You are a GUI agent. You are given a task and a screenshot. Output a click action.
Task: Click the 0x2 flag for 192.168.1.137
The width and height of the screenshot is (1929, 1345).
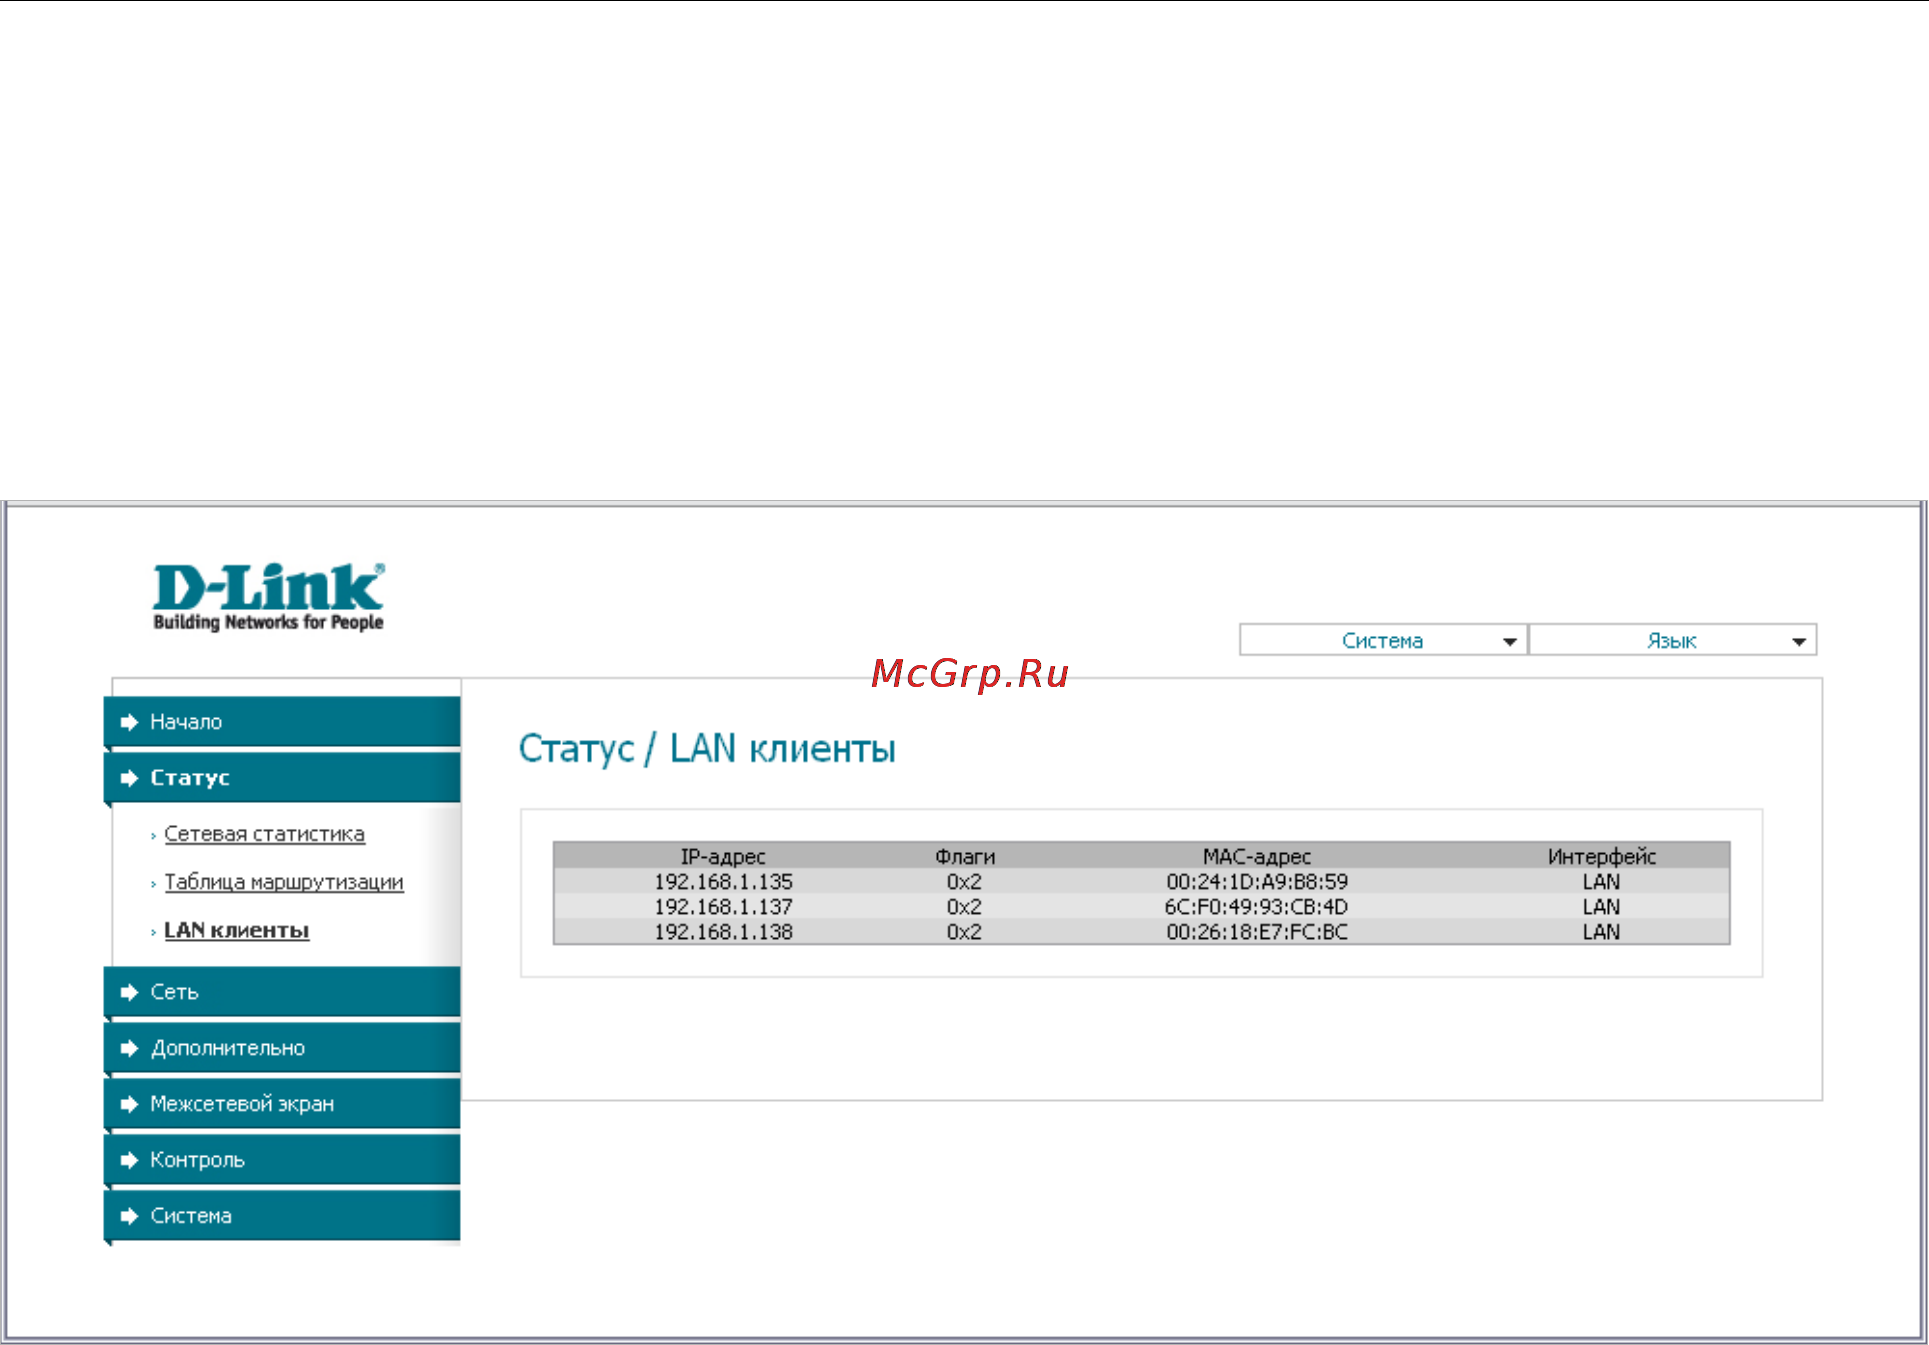coord(965,907)
